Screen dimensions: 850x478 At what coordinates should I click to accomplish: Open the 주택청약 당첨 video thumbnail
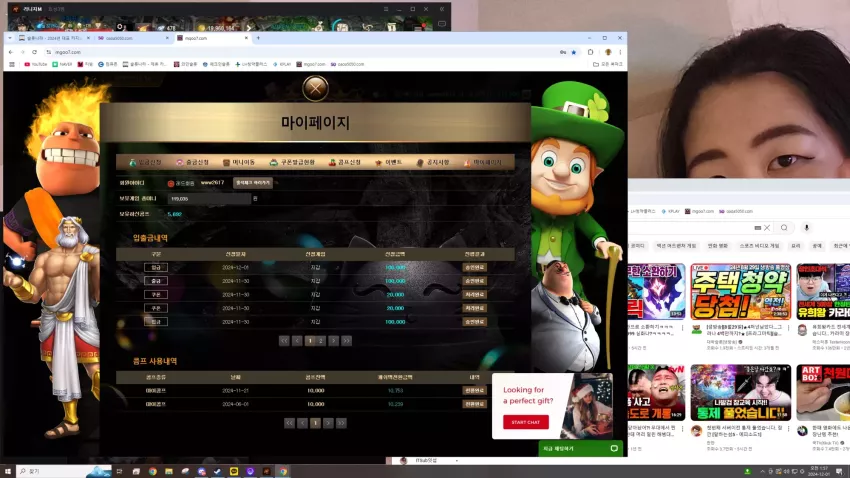[740, 291]
